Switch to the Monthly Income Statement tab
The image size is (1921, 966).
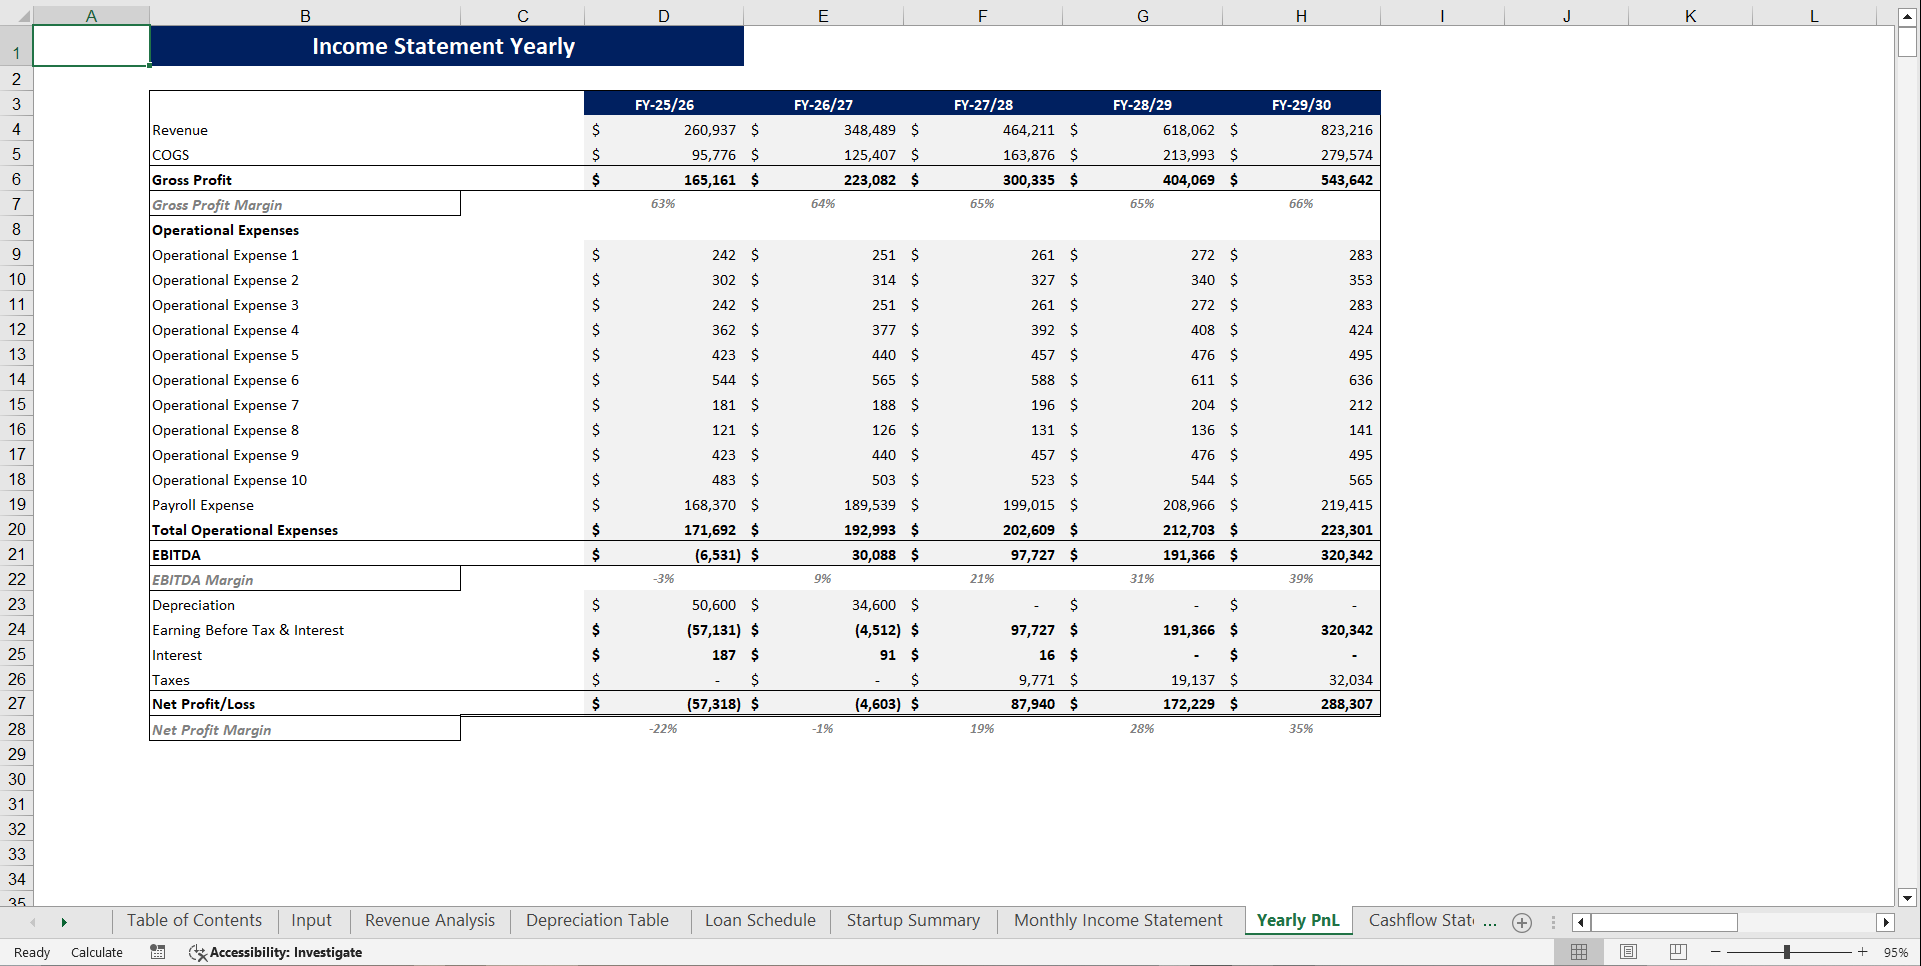coord(1117,920)
